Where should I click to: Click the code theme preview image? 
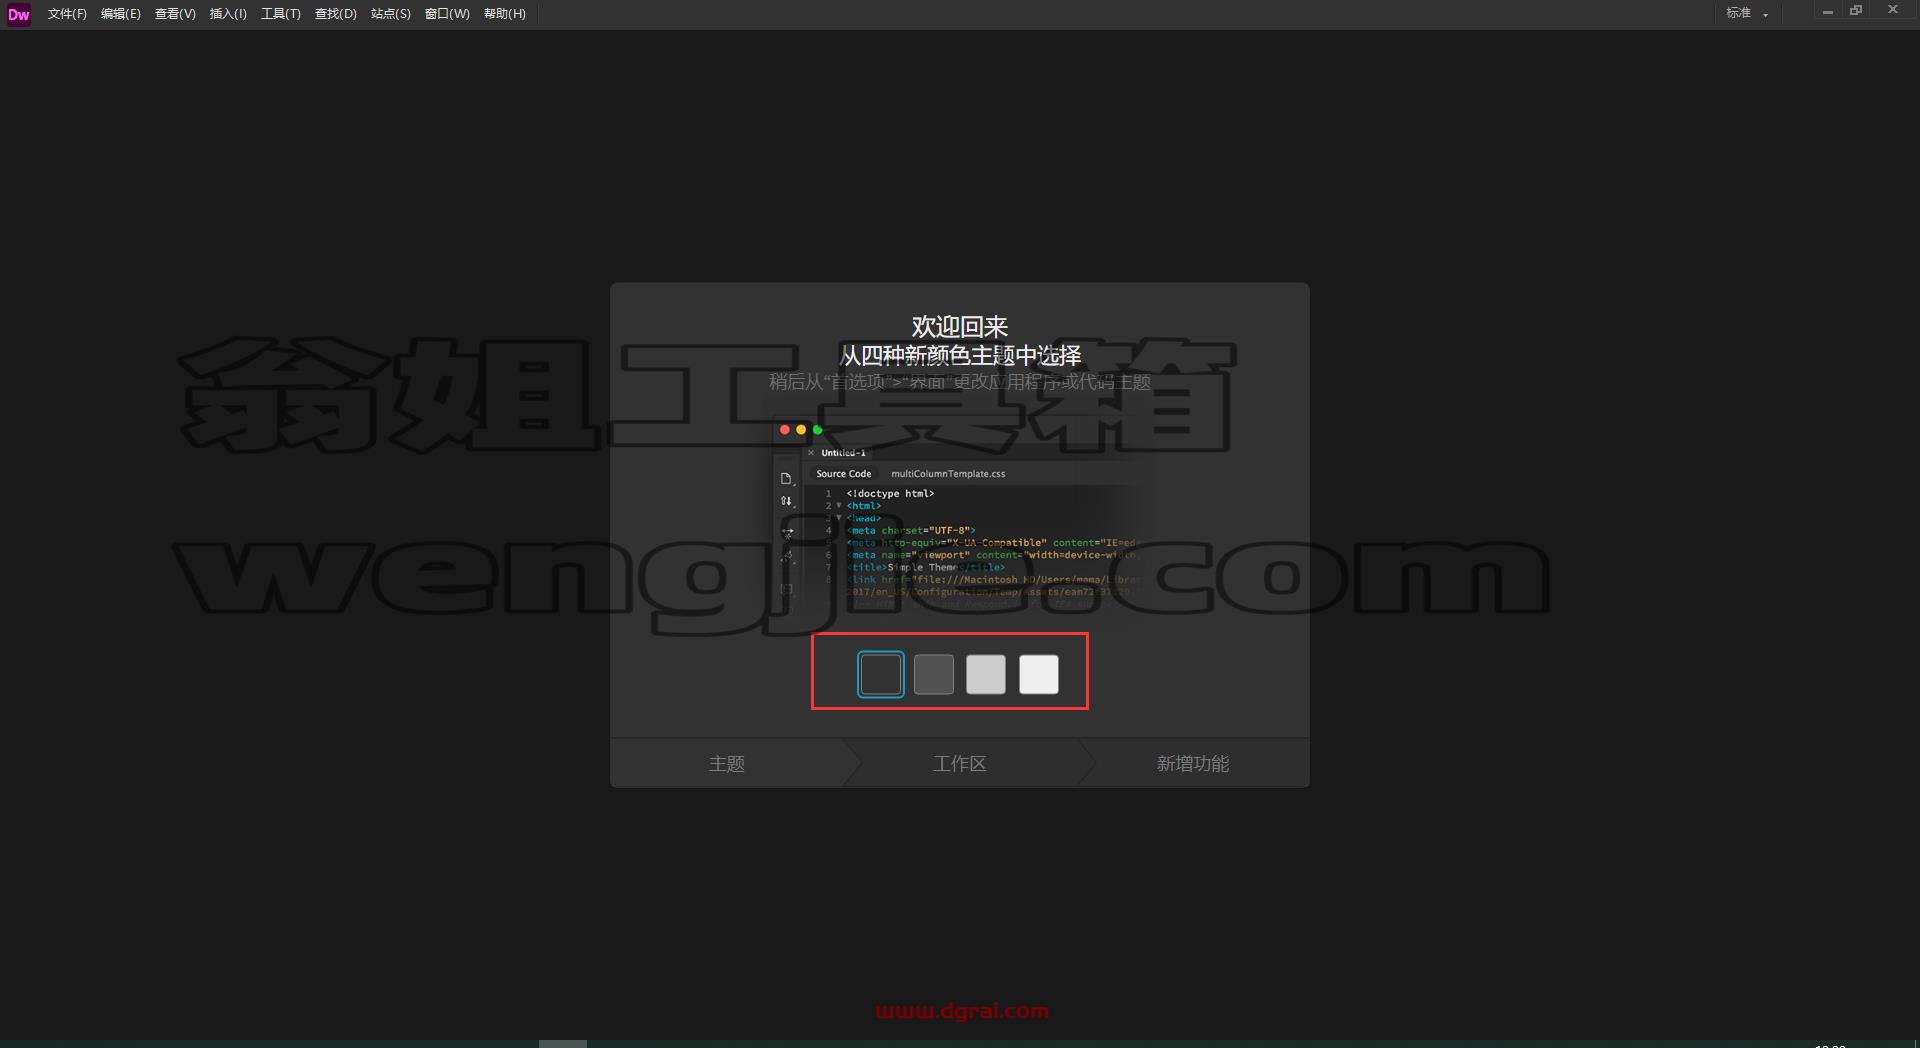[958, 515]
